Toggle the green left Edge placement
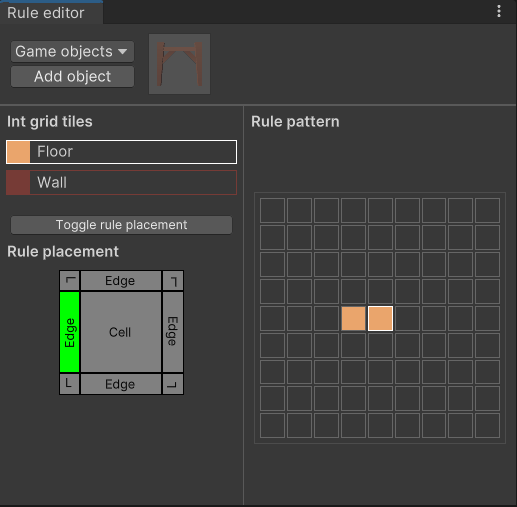This screenshot has height=507, width=517. tap(70, 332)
